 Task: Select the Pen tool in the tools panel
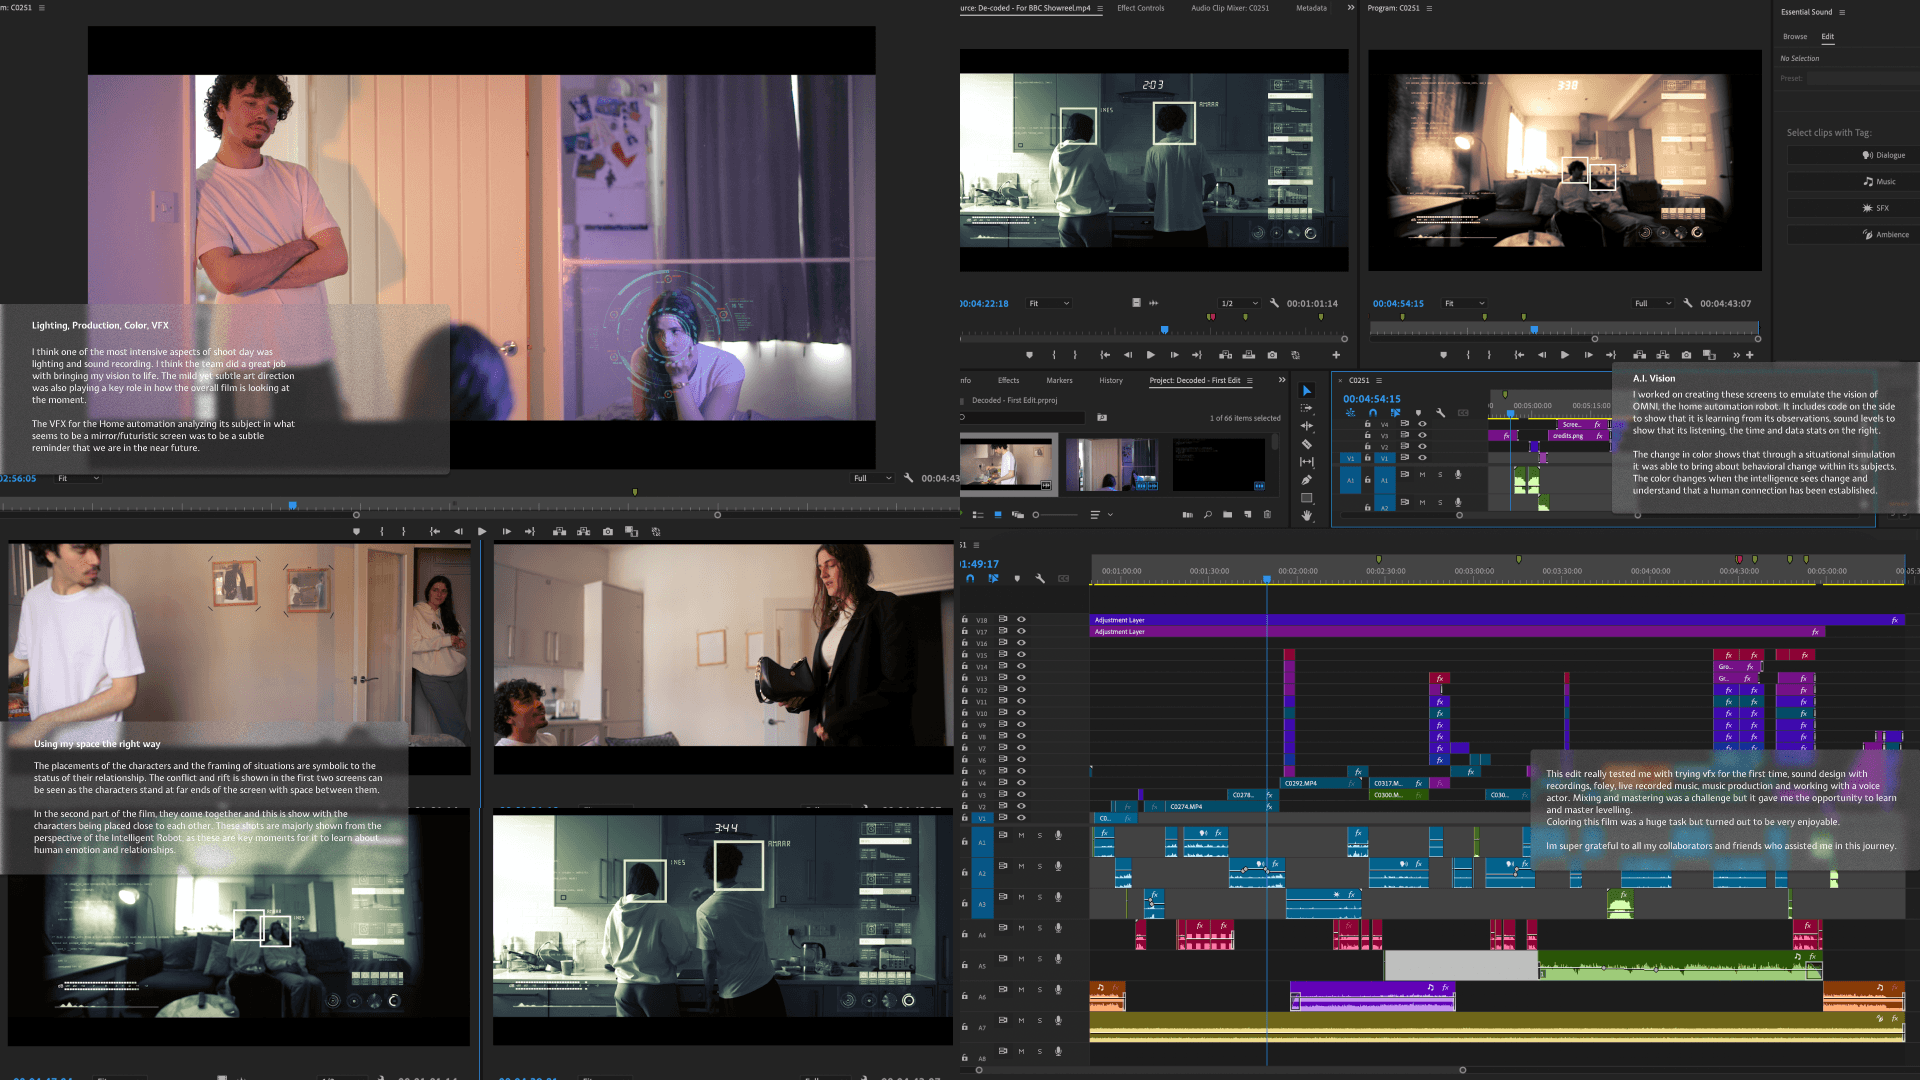tap(1306, 480)
